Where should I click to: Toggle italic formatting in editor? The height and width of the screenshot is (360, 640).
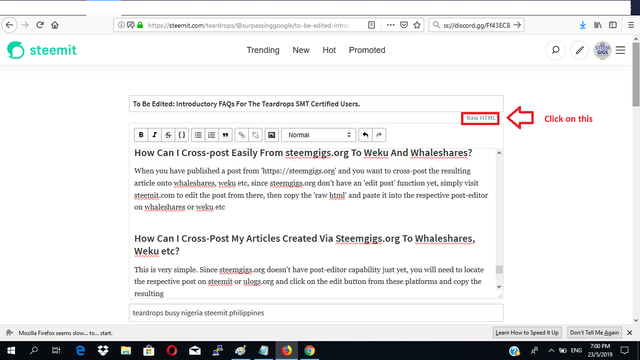pos(154,135)
